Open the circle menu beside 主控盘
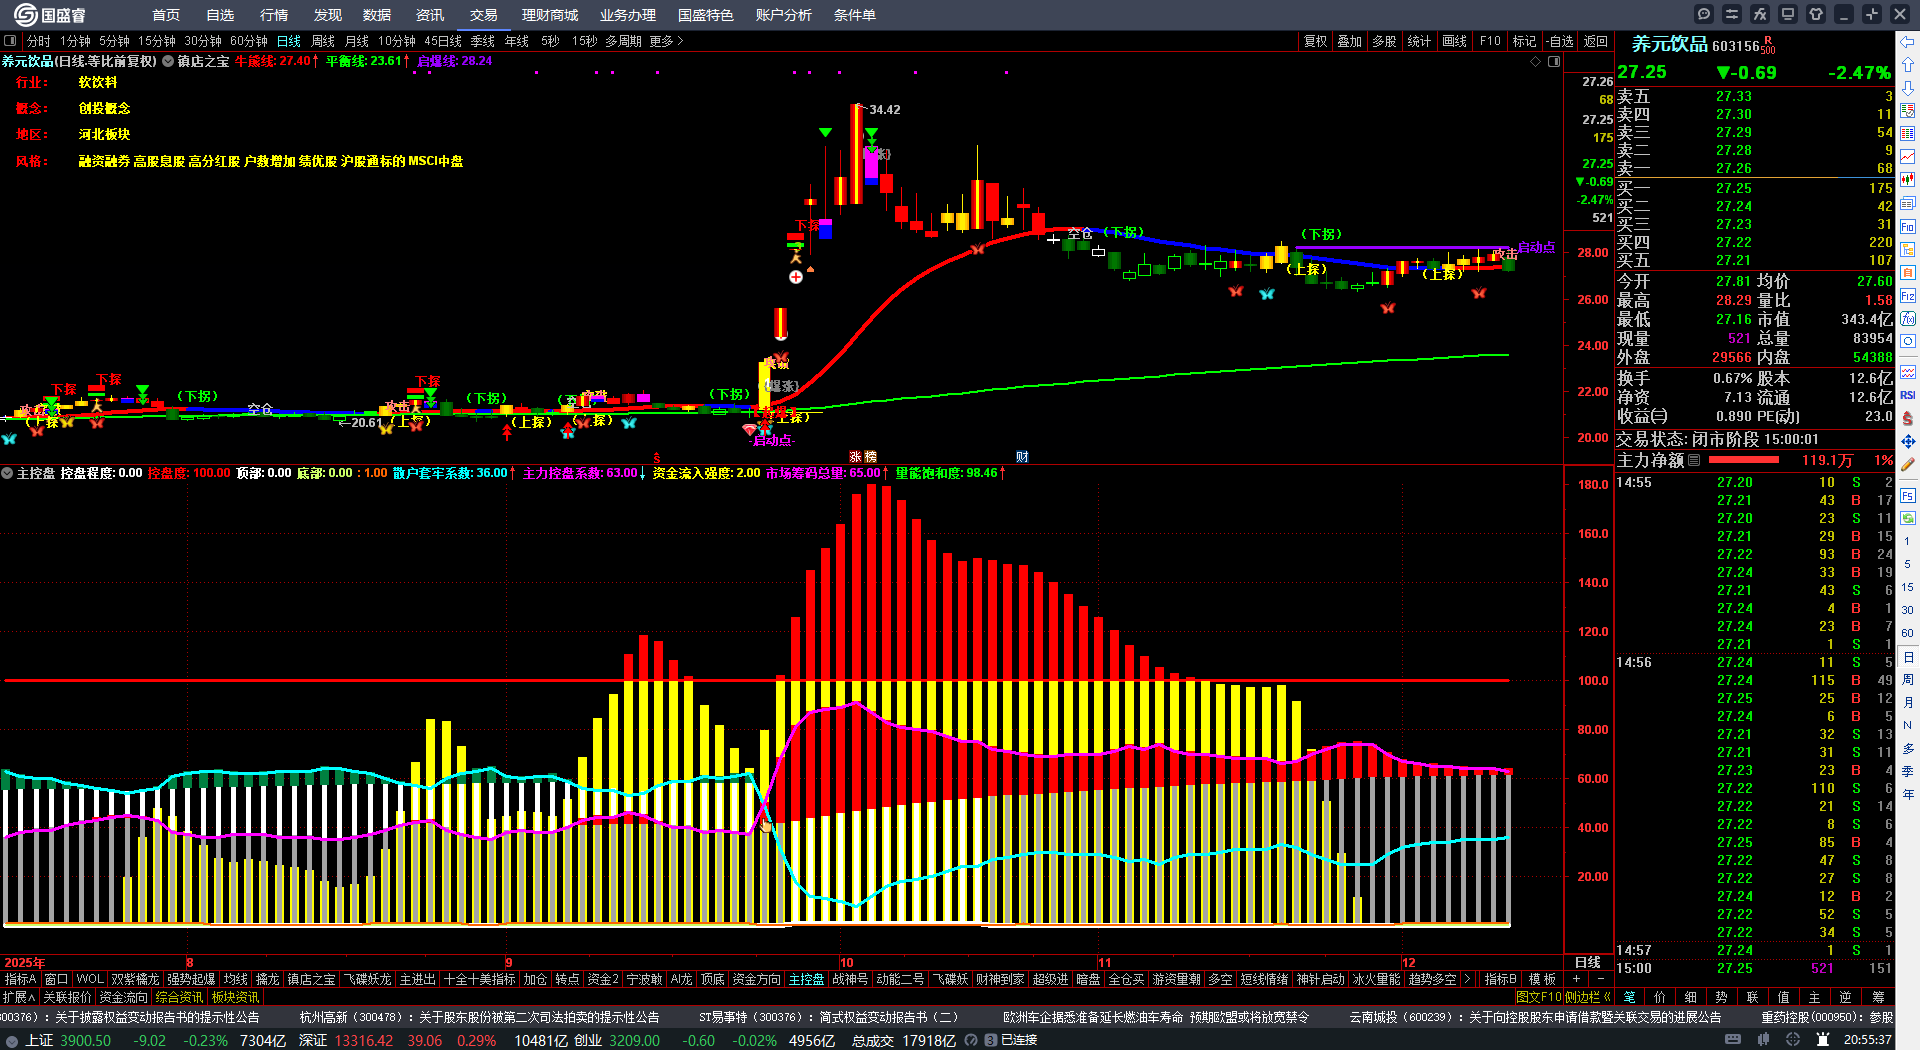Image resolution: width=1920 pixels, height=1050 pixels. [x=7, y=473]
